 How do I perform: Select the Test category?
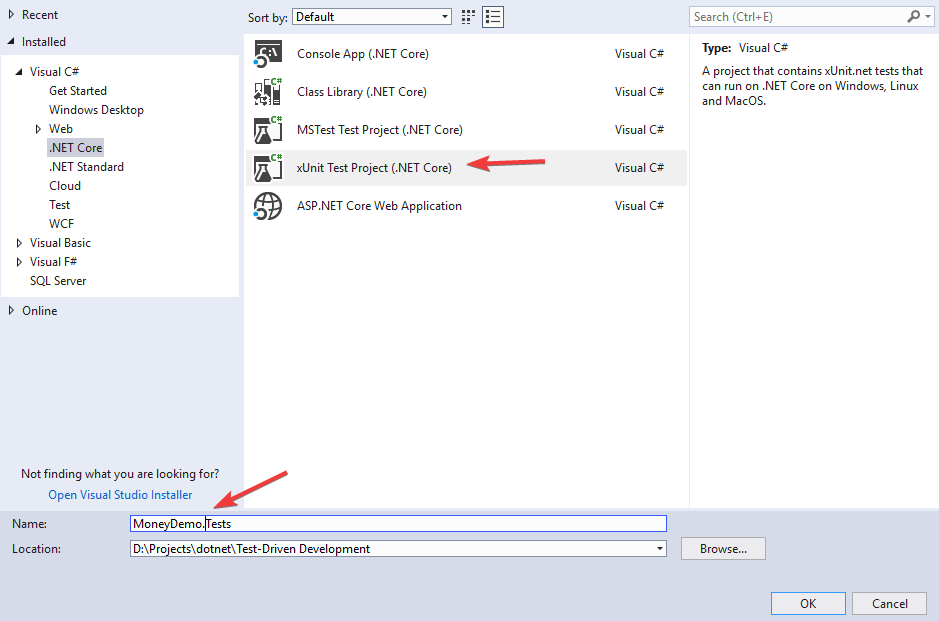[x=59, y=205]
